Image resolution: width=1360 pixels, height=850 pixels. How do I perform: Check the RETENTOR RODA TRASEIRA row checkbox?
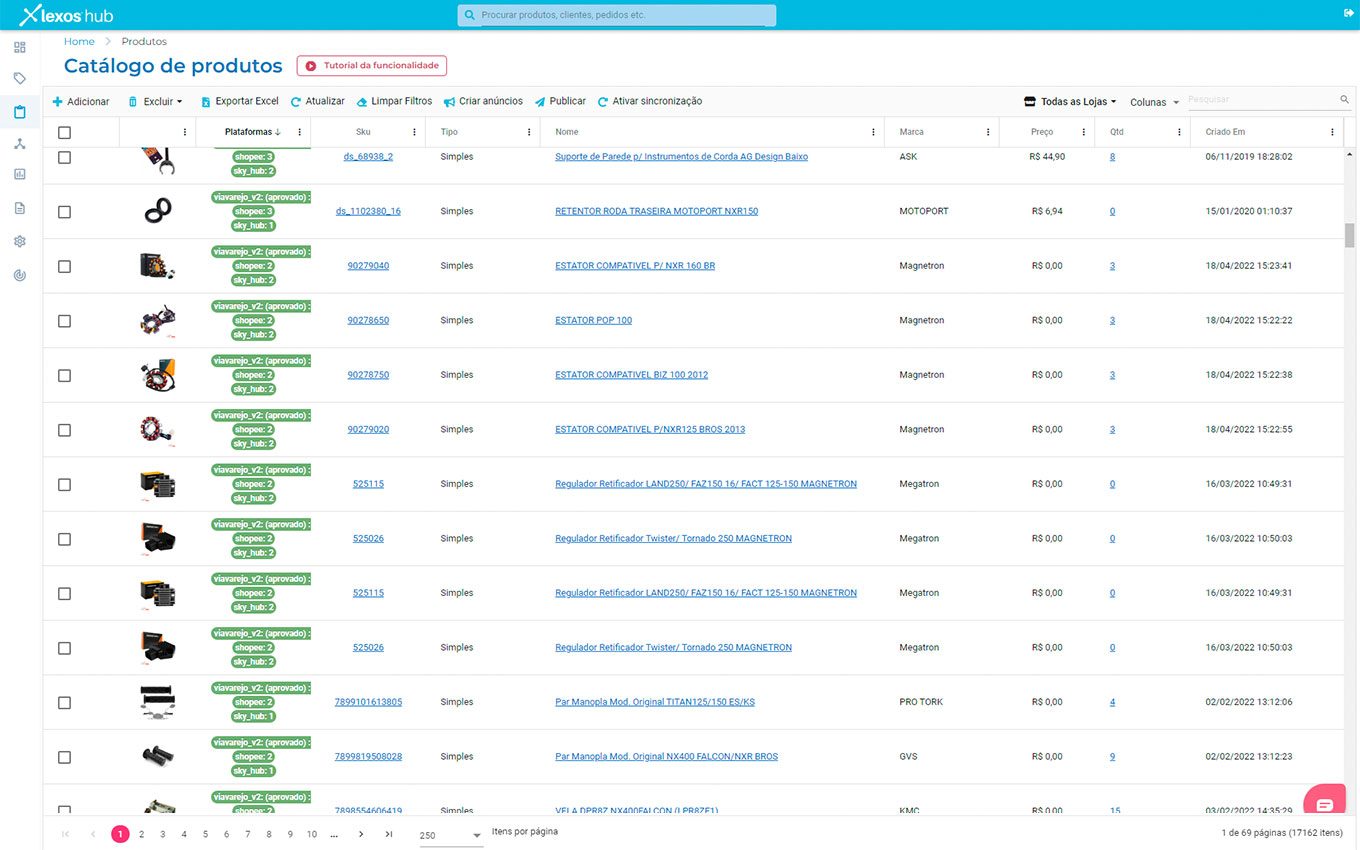(64, 212)
